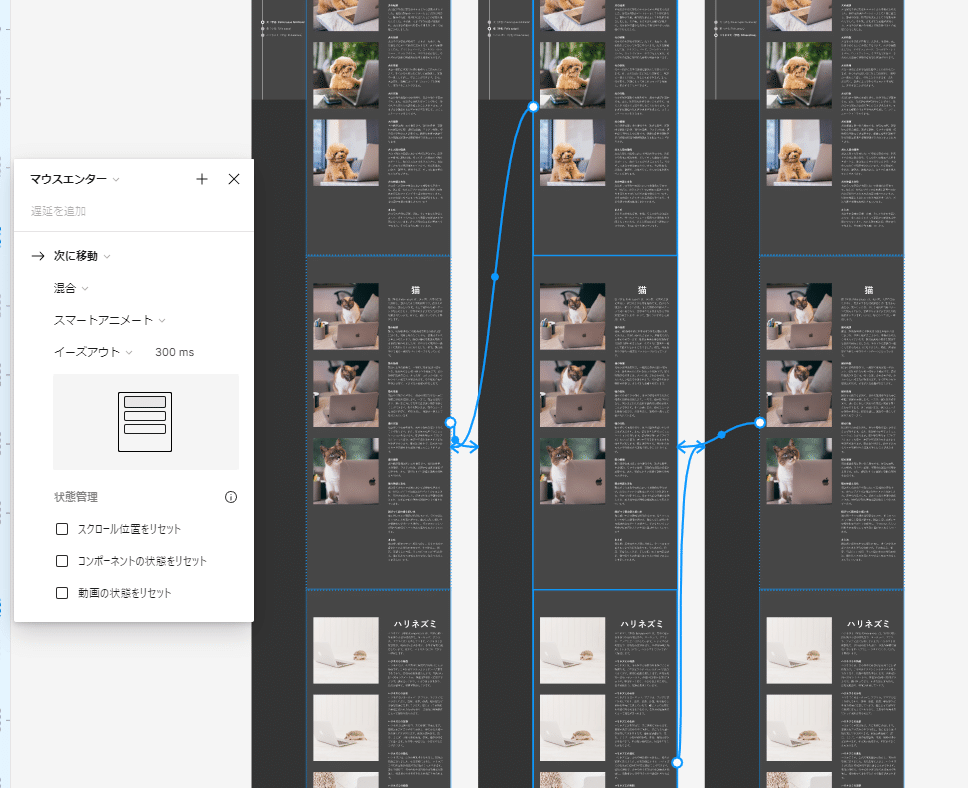Enable スクロール位置をリセット checkbox
This screenshot has width=968, height=788.
click(62, 529)
